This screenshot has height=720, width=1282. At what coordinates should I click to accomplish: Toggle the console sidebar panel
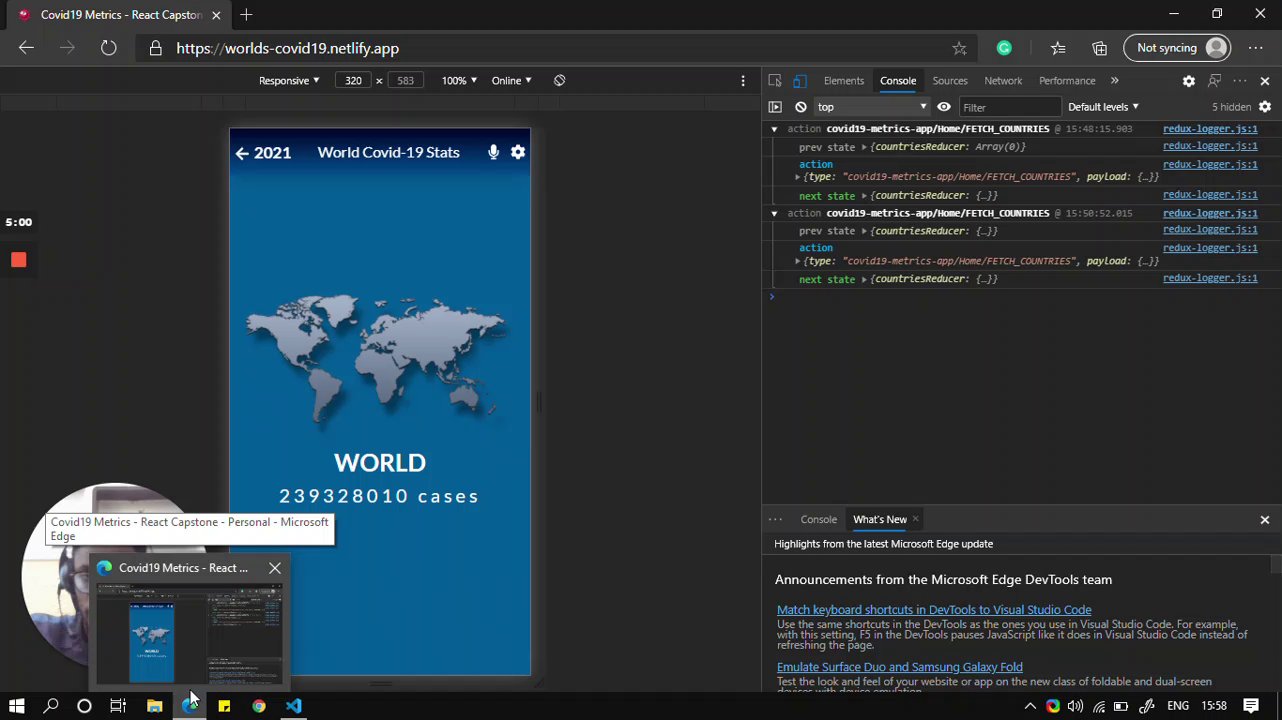775,107
